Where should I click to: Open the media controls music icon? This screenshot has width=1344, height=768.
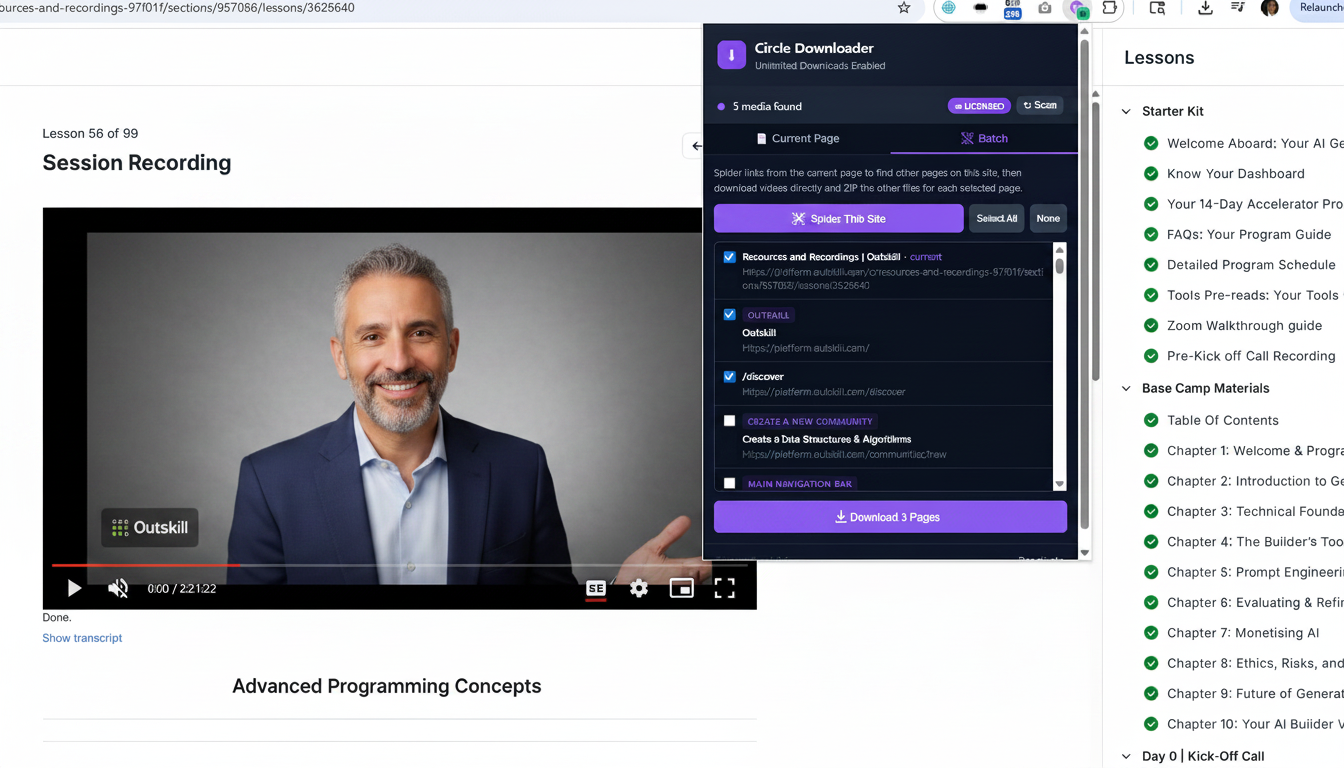[x=1237, y=8]
